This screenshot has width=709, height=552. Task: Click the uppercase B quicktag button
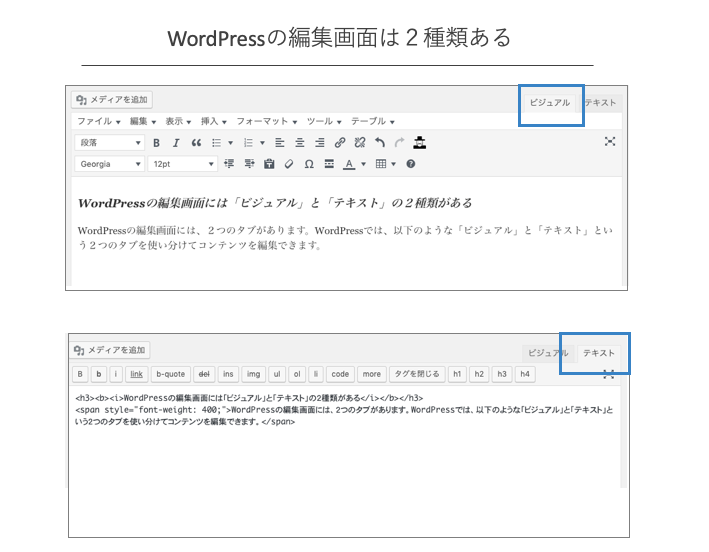click(x=80, y=374)
